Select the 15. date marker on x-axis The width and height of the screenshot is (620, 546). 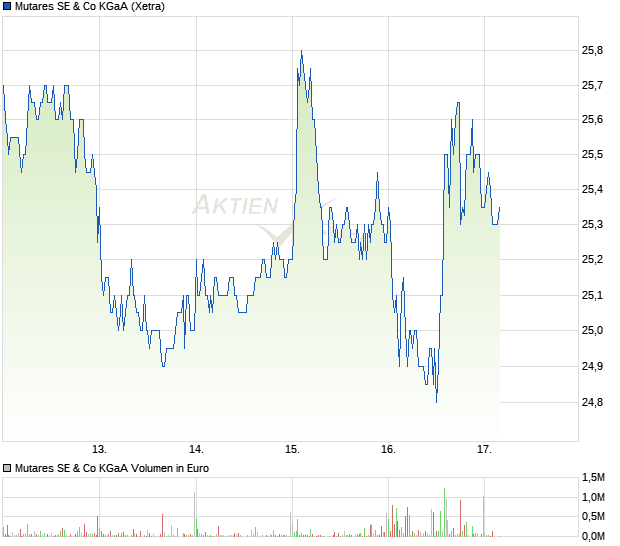[x=293, y=450]
